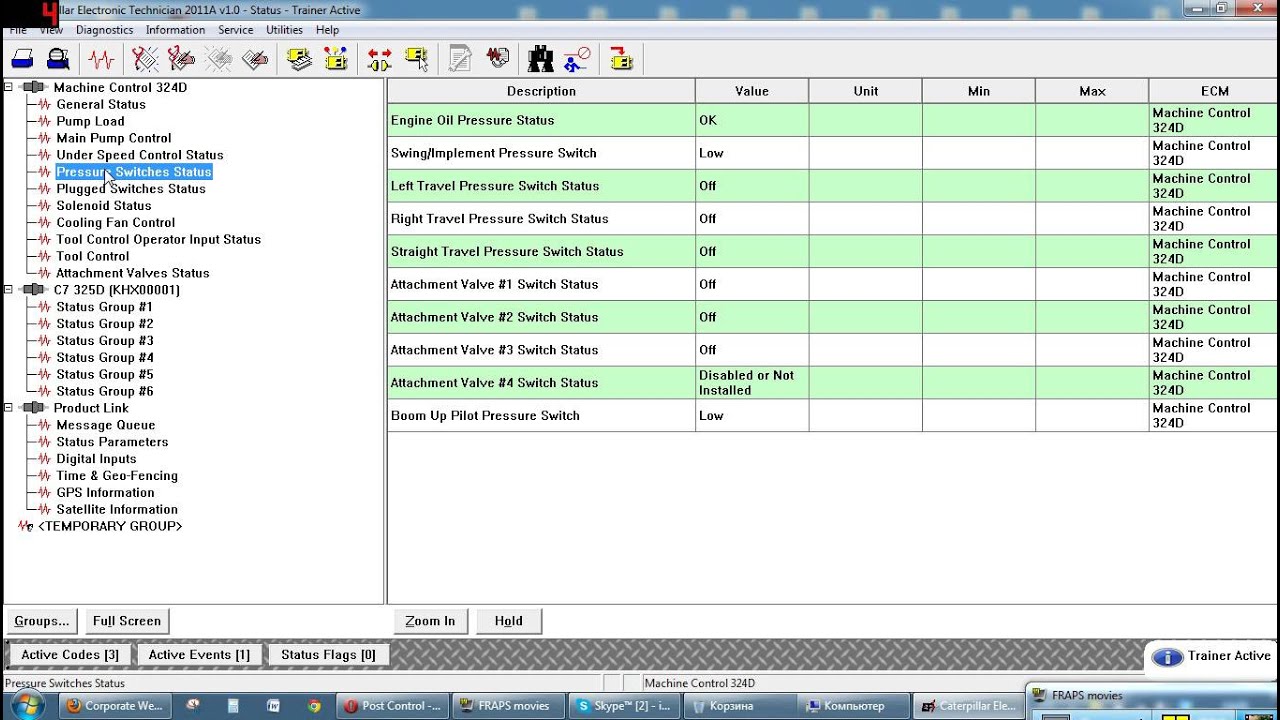The width and height of the screenshot is (1280, 720).
Task: Open Active Diagnostic Codes (first stethoscope icon)
Action: coord(145,59)
